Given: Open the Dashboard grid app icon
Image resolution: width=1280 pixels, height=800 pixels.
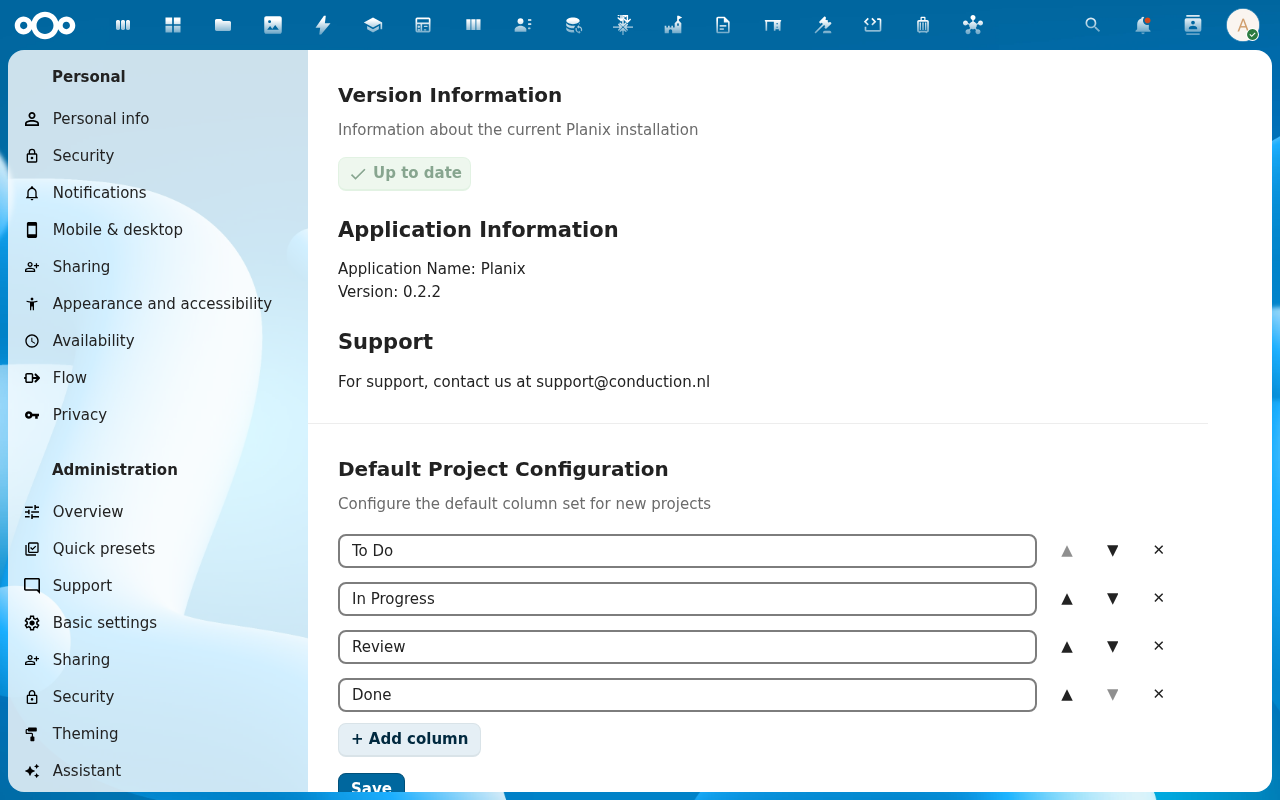Looking at the screenshot, I should 173,25.
